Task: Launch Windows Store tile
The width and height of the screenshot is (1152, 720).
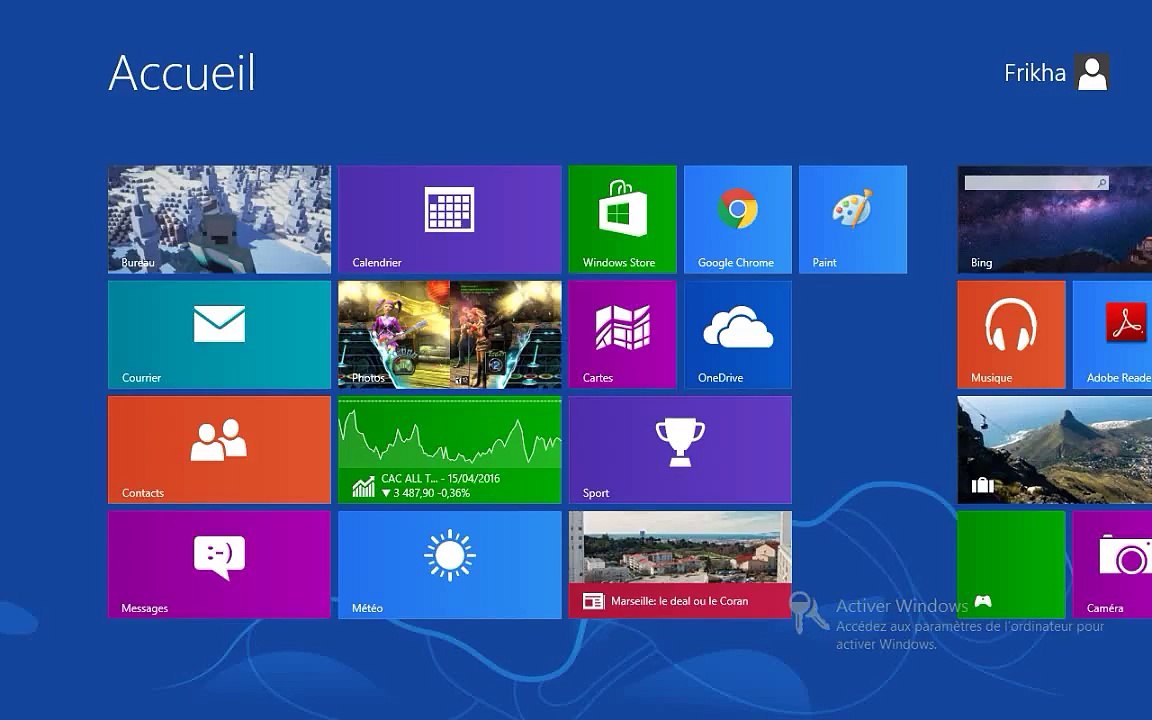Action: (x=622, y=219)
